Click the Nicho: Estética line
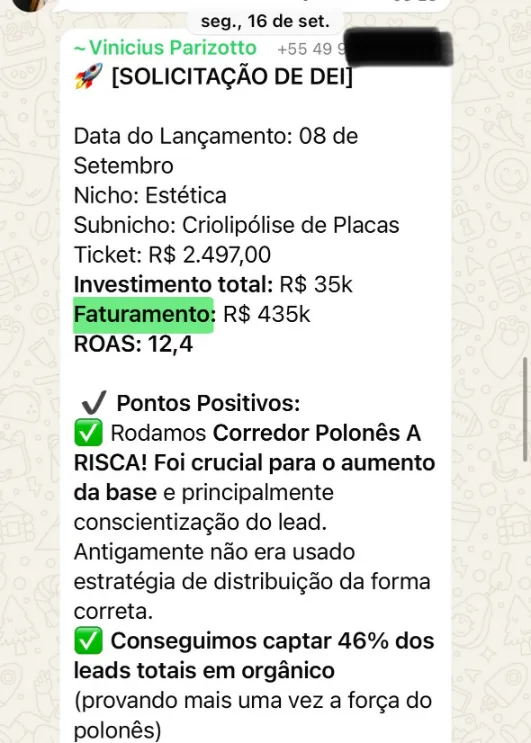Viewport: 531px width, 743px height. point(150,195)
